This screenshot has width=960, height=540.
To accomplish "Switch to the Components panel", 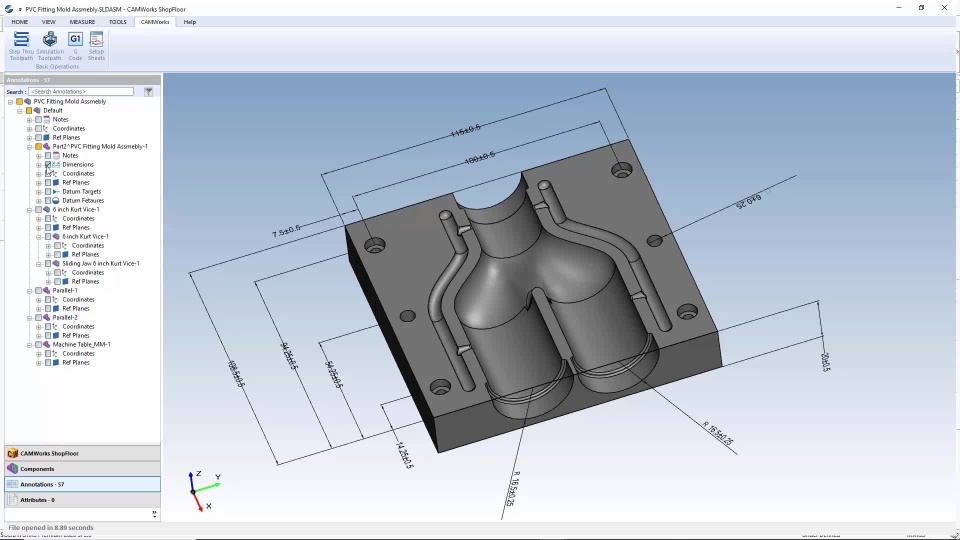I will [x=83, y=469].
